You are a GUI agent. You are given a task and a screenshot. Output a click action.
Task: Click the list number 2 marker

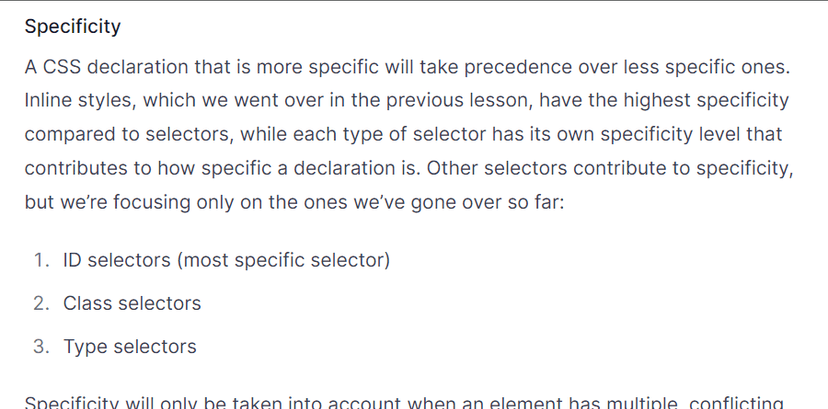[x=40, y=304]
